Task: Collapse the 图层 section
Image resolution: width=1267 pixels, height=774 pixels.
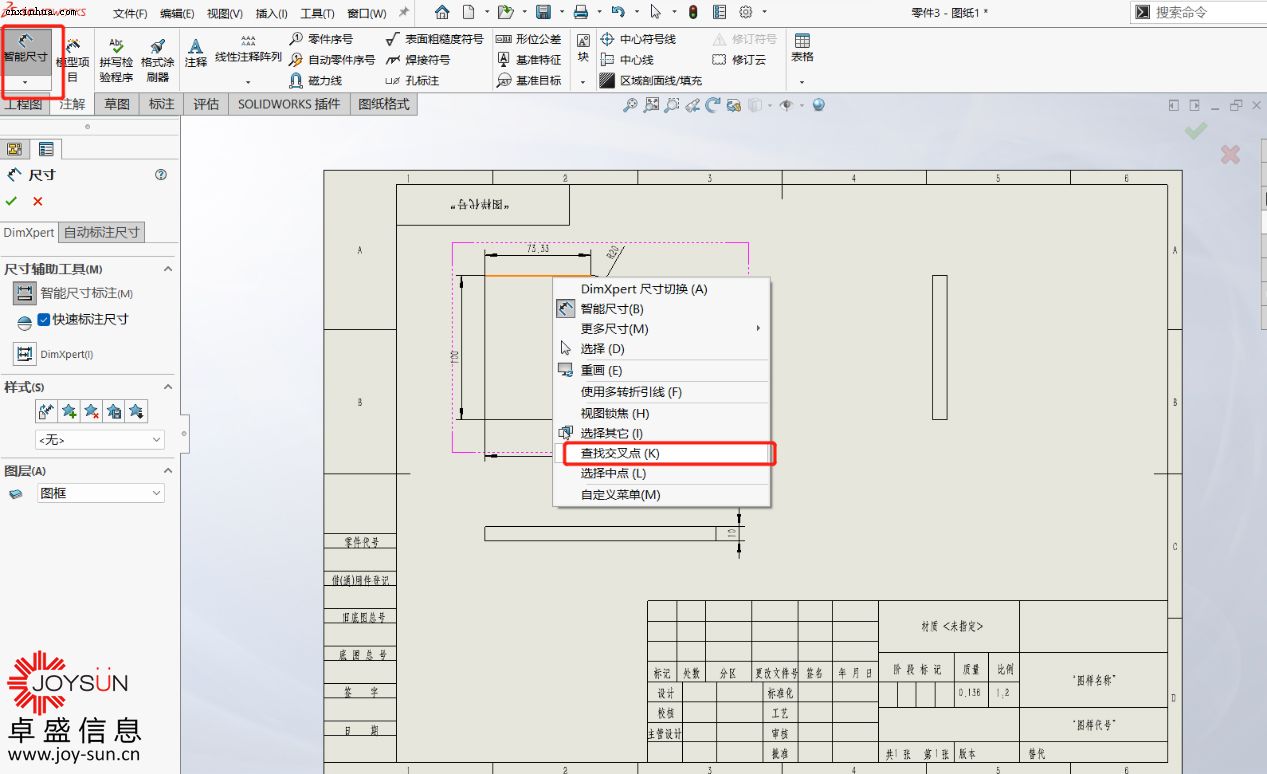Action: 168,471
